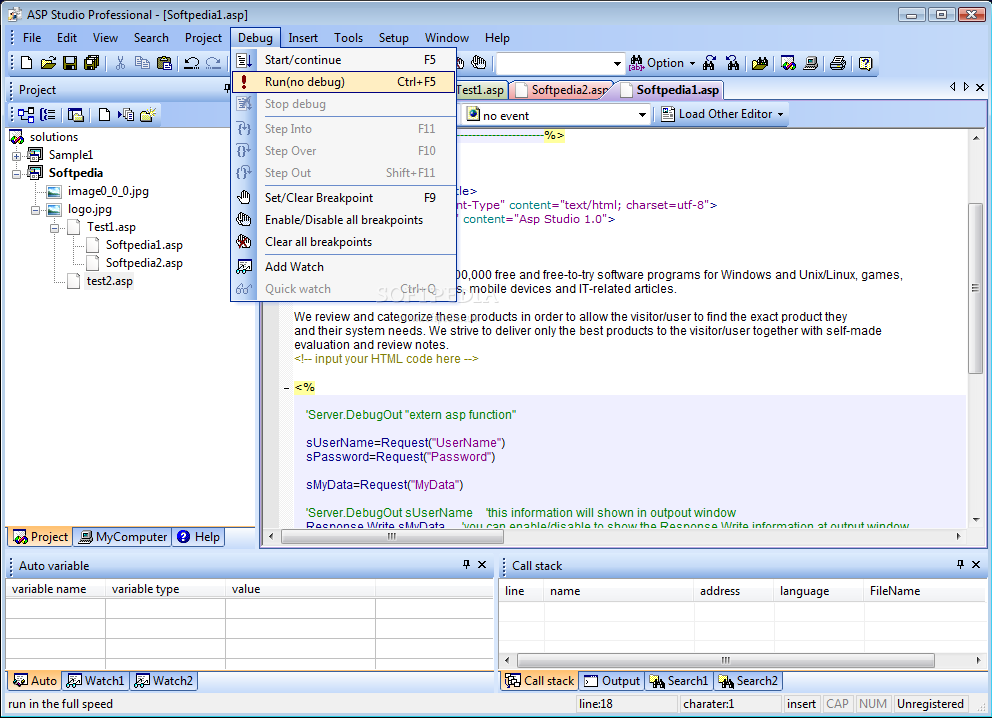Close the Auto variable panel
Image resolution: width=992 pixels, height=718 pixels.
coord(482,564)
